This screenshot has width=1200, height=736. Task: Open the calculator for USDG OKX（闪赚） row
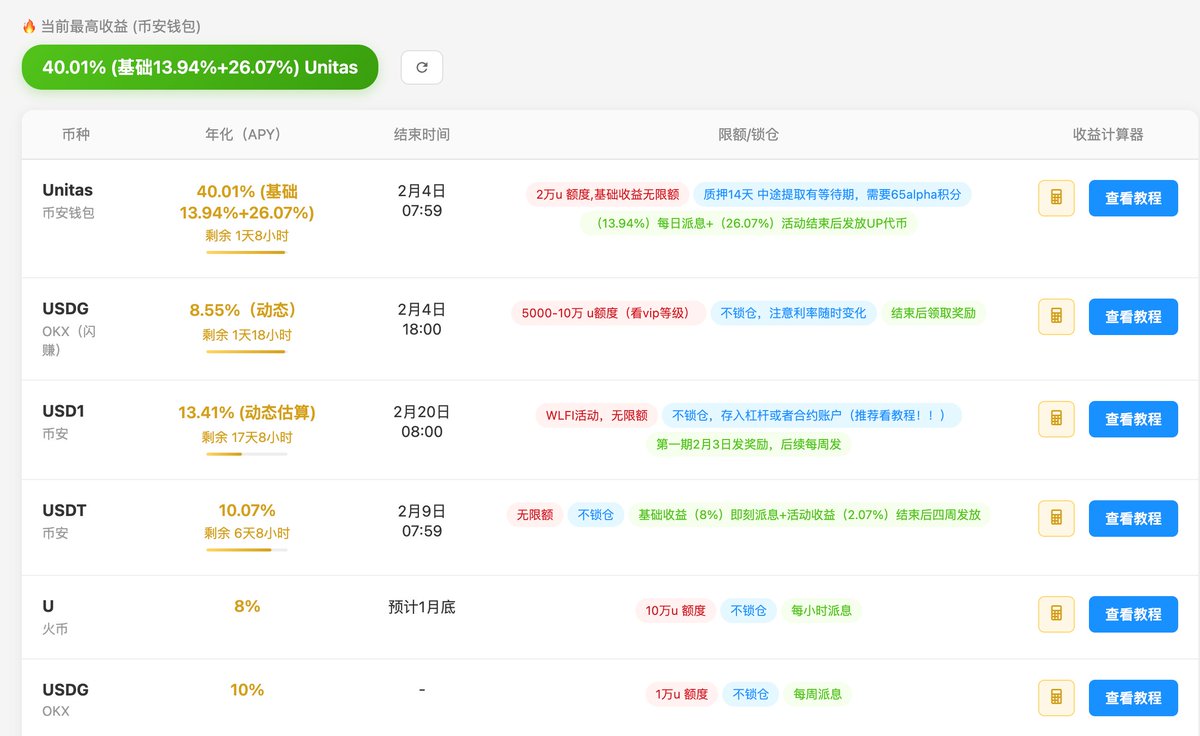pos(1056,316)
